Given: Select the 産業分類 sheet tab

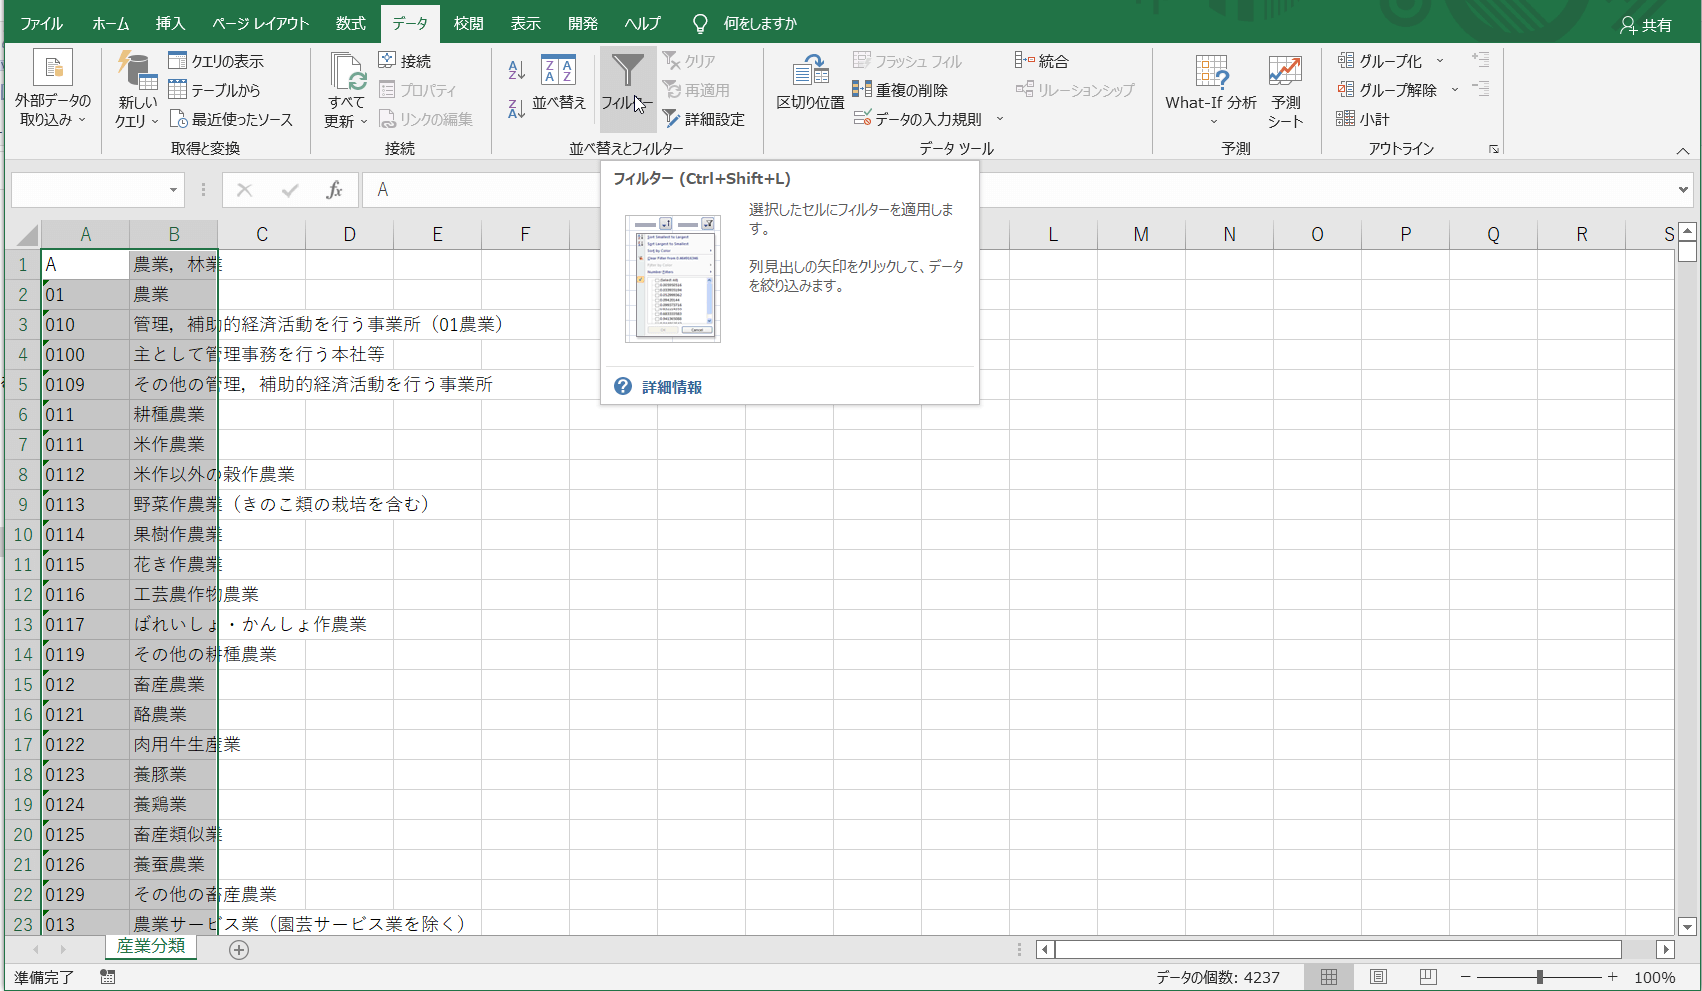Looking at the screenshot, I should point(151,946).
